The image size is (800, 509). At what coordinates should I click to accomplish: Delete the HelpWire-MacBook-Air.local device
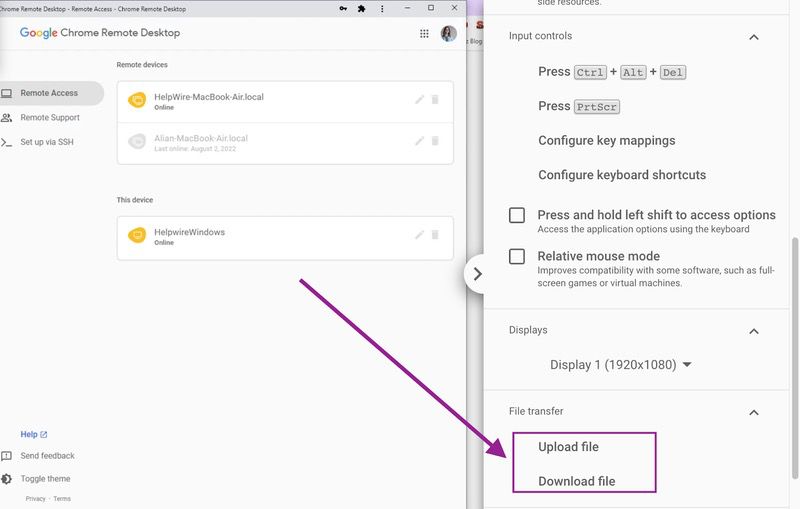[x=435, y=99]
